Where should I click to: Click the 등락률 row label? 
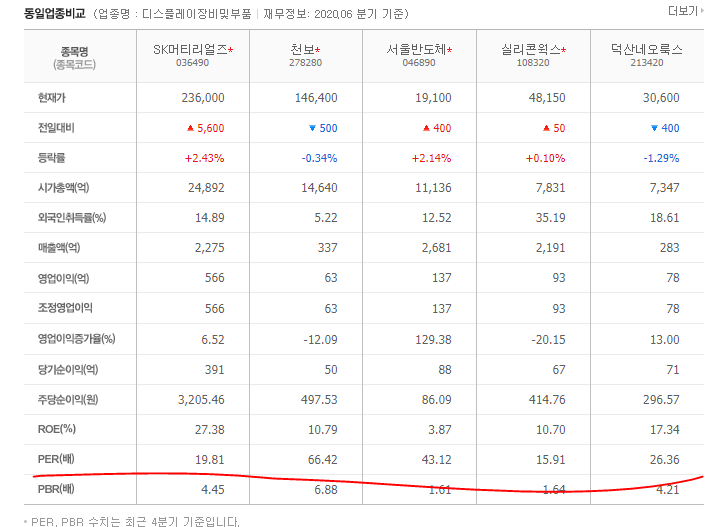(52, 158)
